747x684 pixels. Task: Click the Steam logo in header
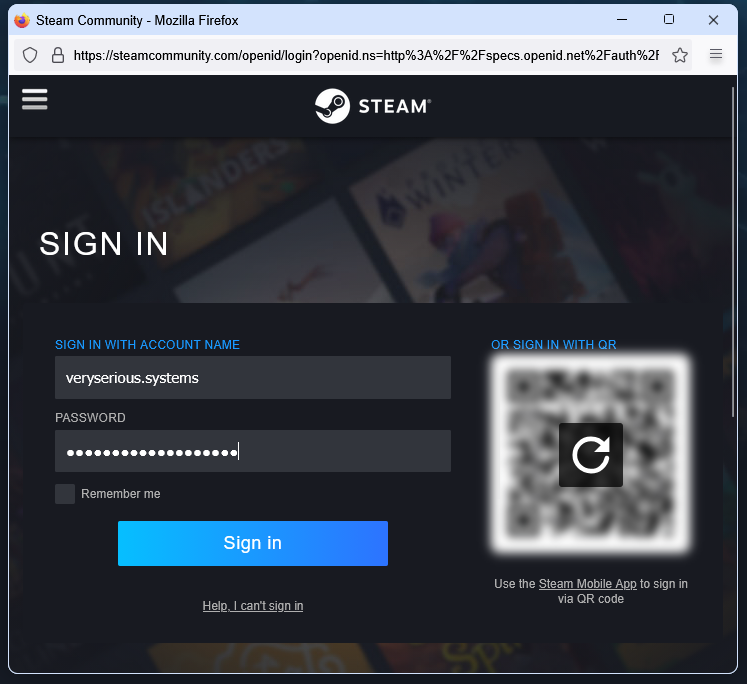(373, 106)
